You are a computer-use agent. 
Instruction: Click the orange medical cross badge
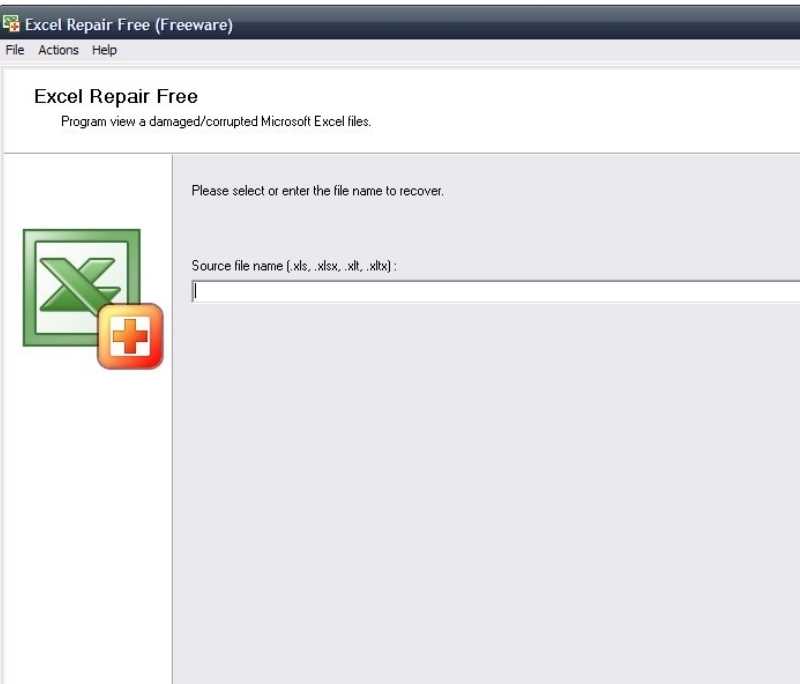(x=130, y=336)
